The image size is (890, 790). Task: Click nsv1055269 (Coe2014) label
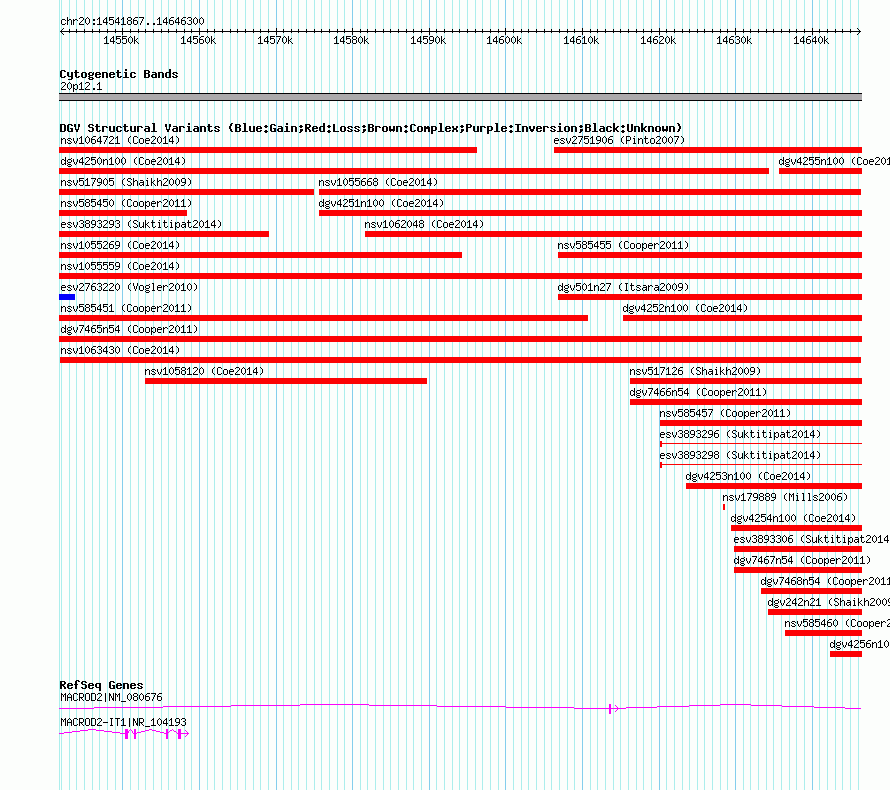(120, 245)
